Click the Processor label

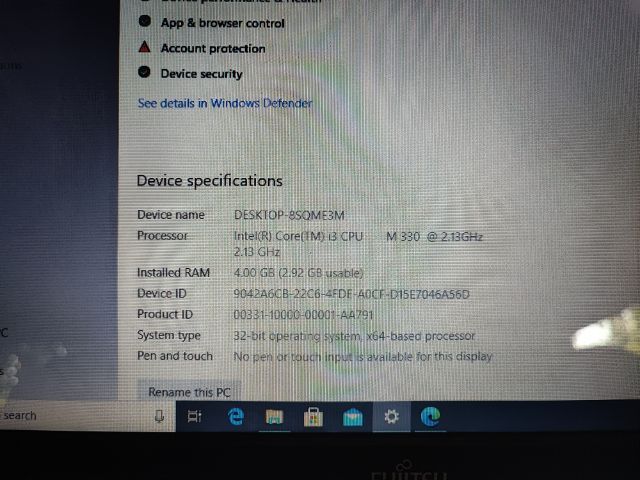pyautogui.click(x=162, y=236)
